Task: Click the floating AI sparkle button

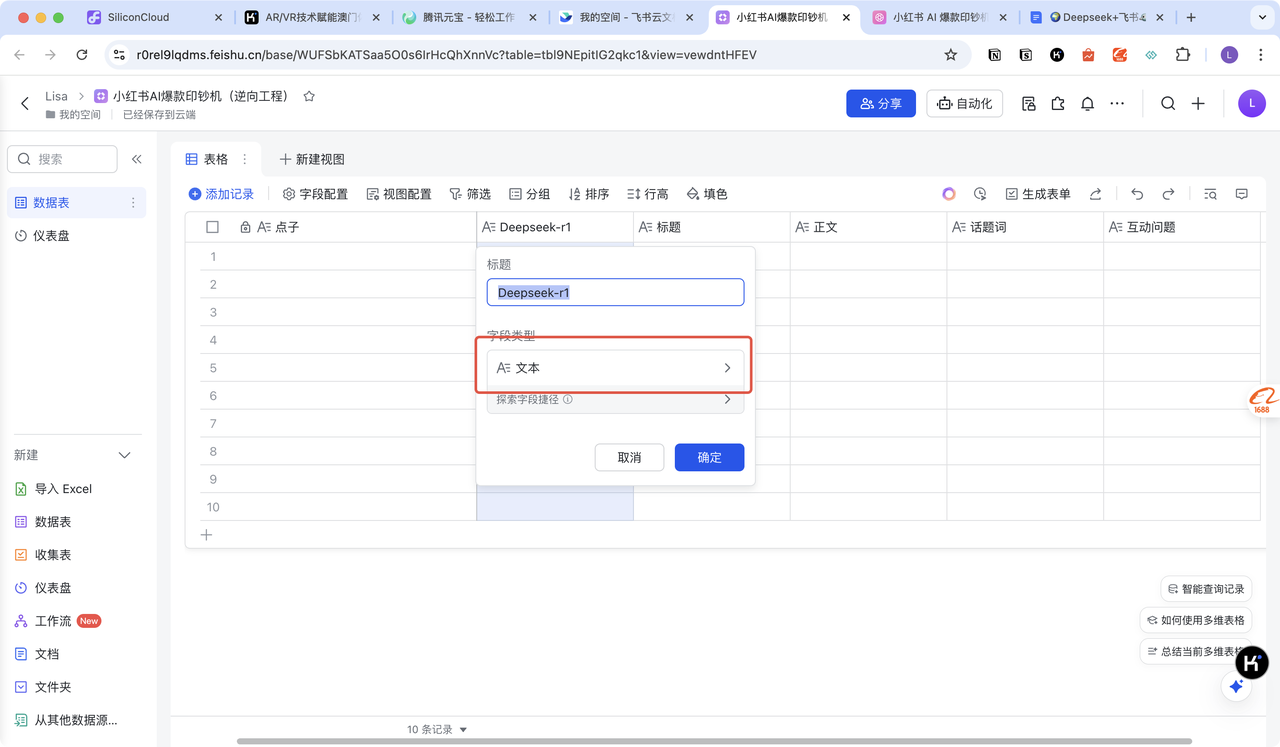Action: coord(1236,686)
